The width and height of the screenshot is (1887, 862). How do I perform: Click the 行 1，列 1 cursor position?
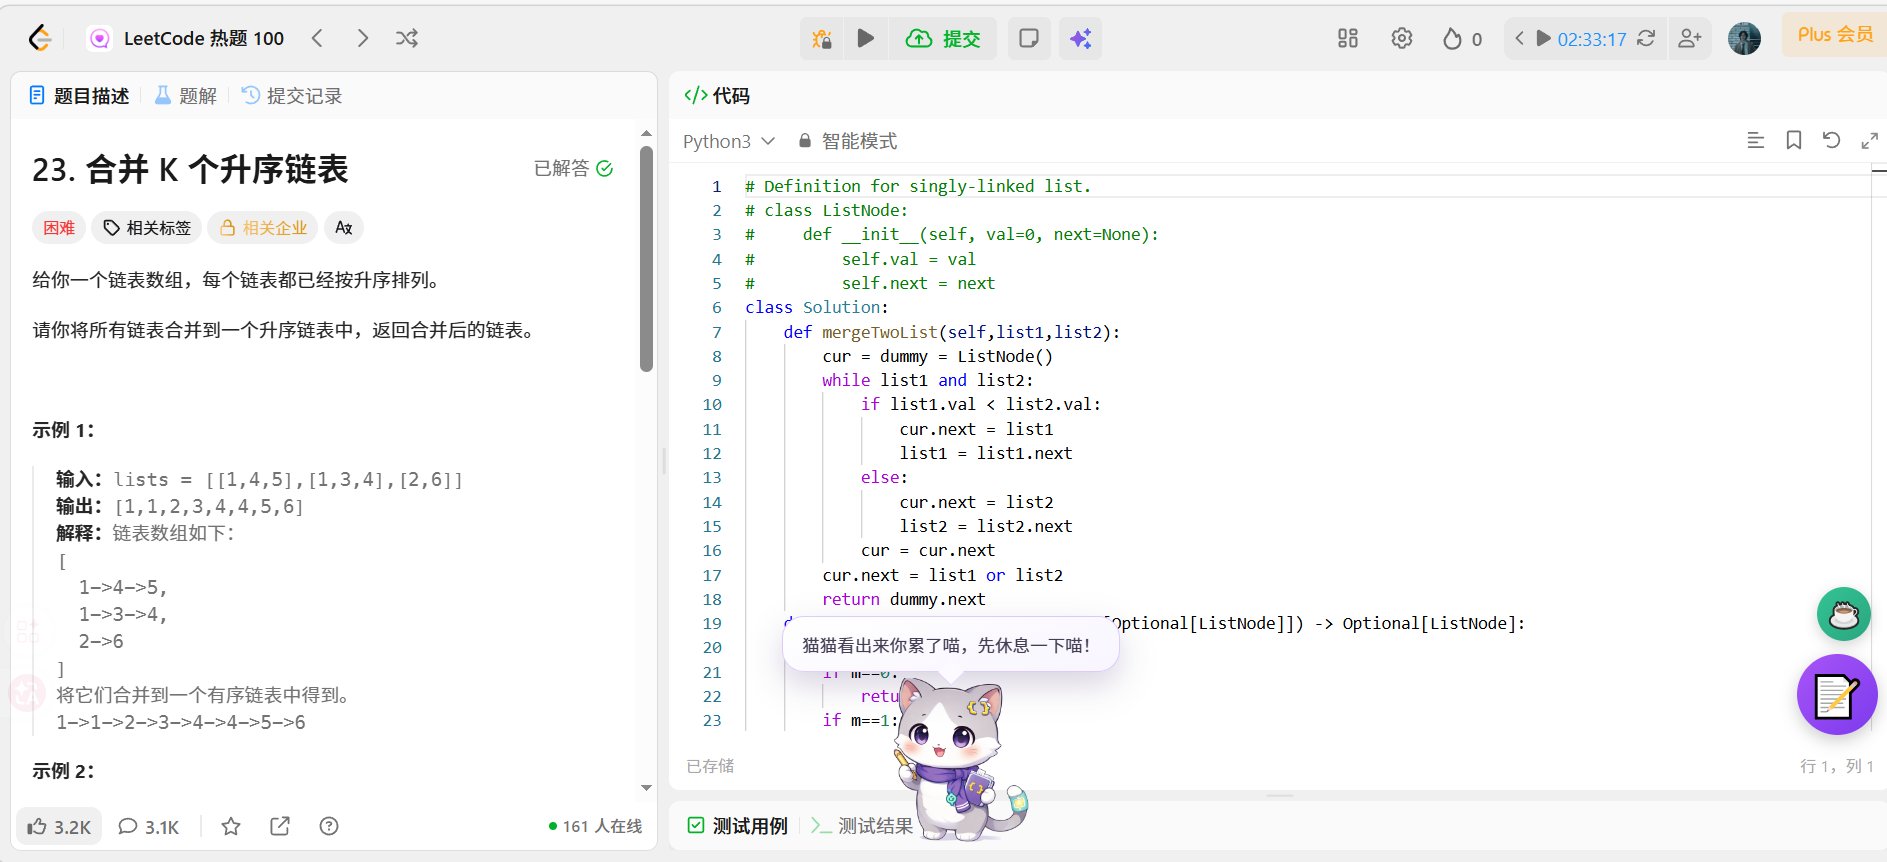1837,766
